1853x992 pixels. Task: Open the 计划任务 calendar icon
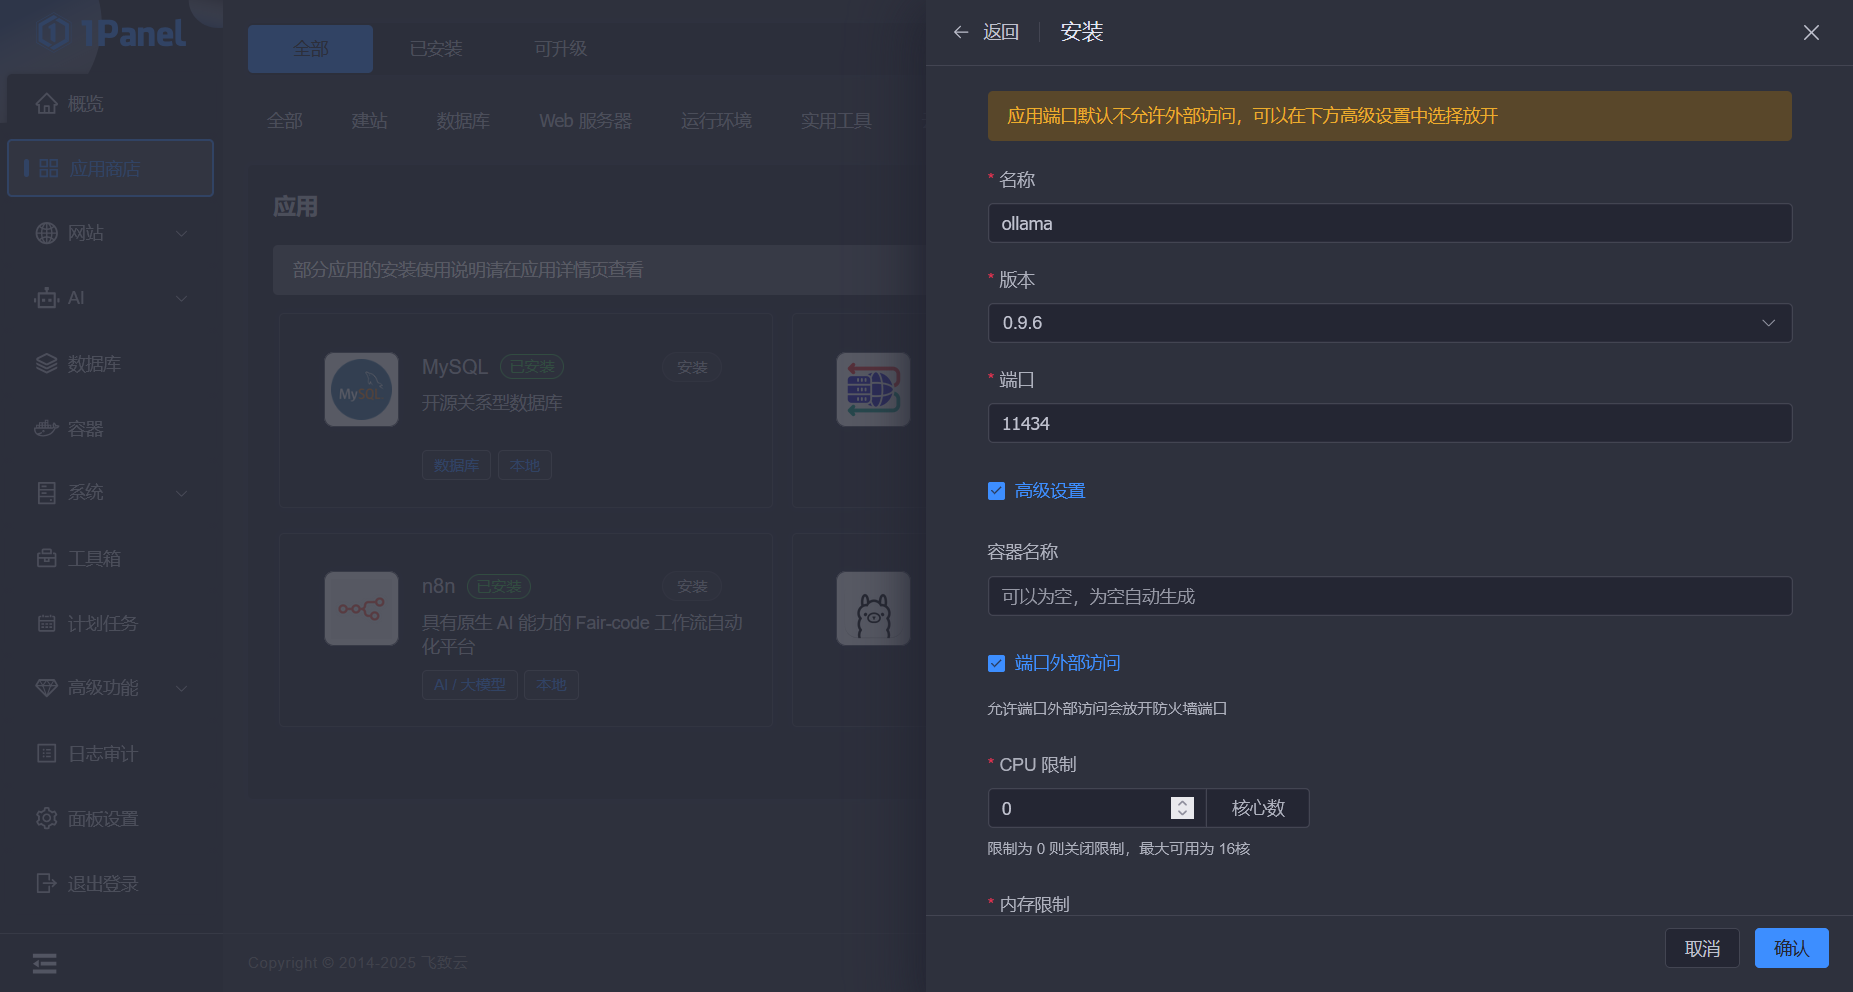coord(46,623)
